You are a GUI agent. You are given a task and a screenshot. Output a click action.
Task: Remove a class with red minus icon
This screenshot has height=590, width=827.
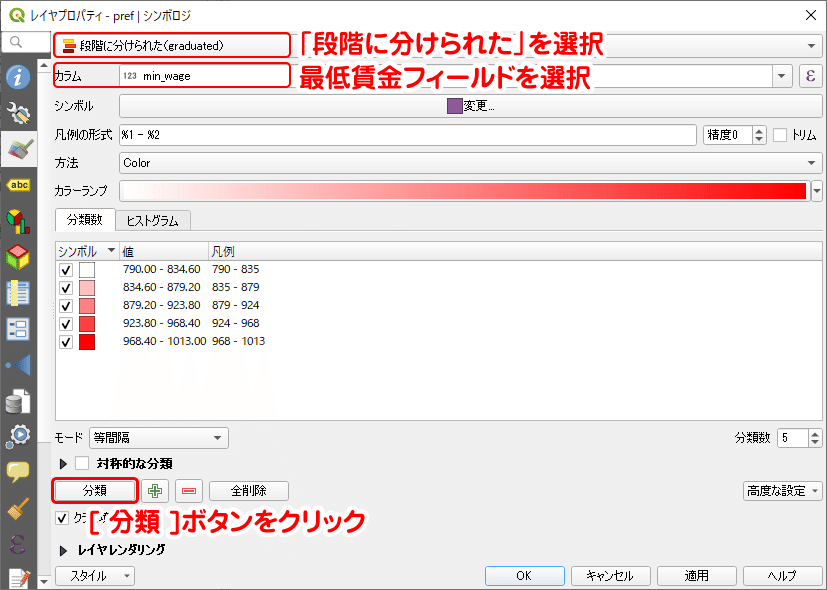click(188, 491)
